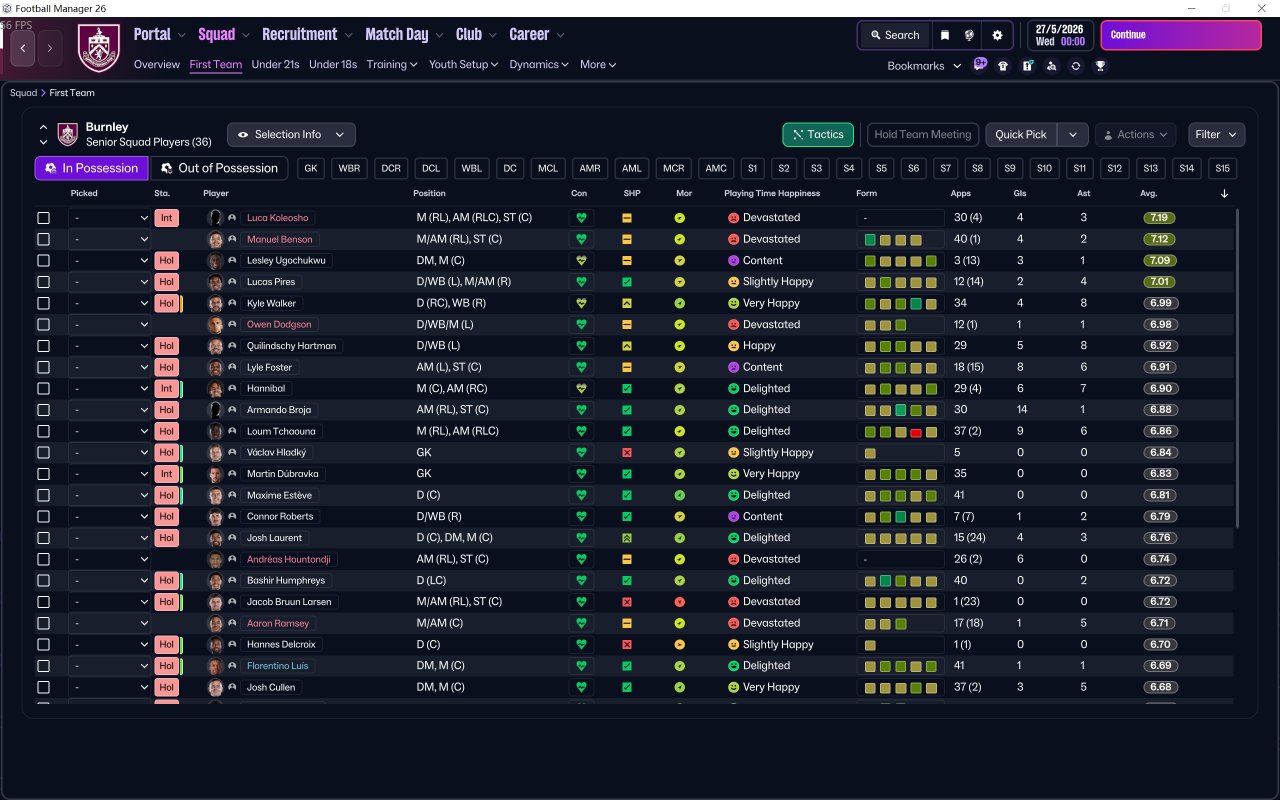Image resolution: width=1280 pixels, height=800 pixels.
Task: Open the Overview tab
Action: (x=157, y=65)
